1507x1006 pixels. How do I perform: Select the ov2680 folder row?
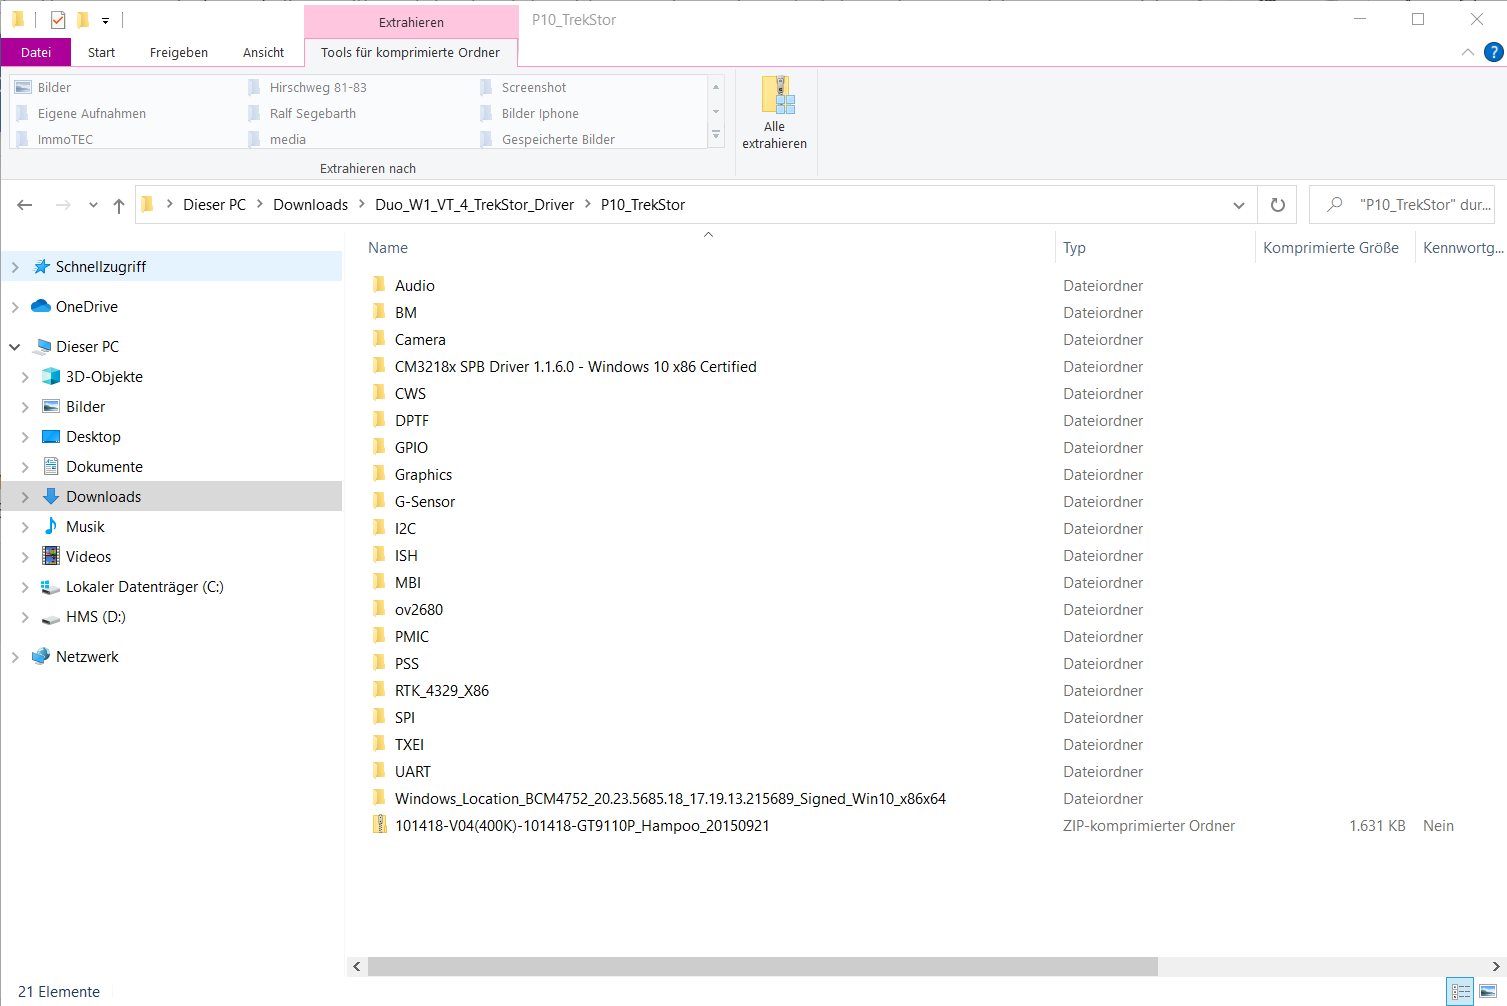[x=418, y=610]
